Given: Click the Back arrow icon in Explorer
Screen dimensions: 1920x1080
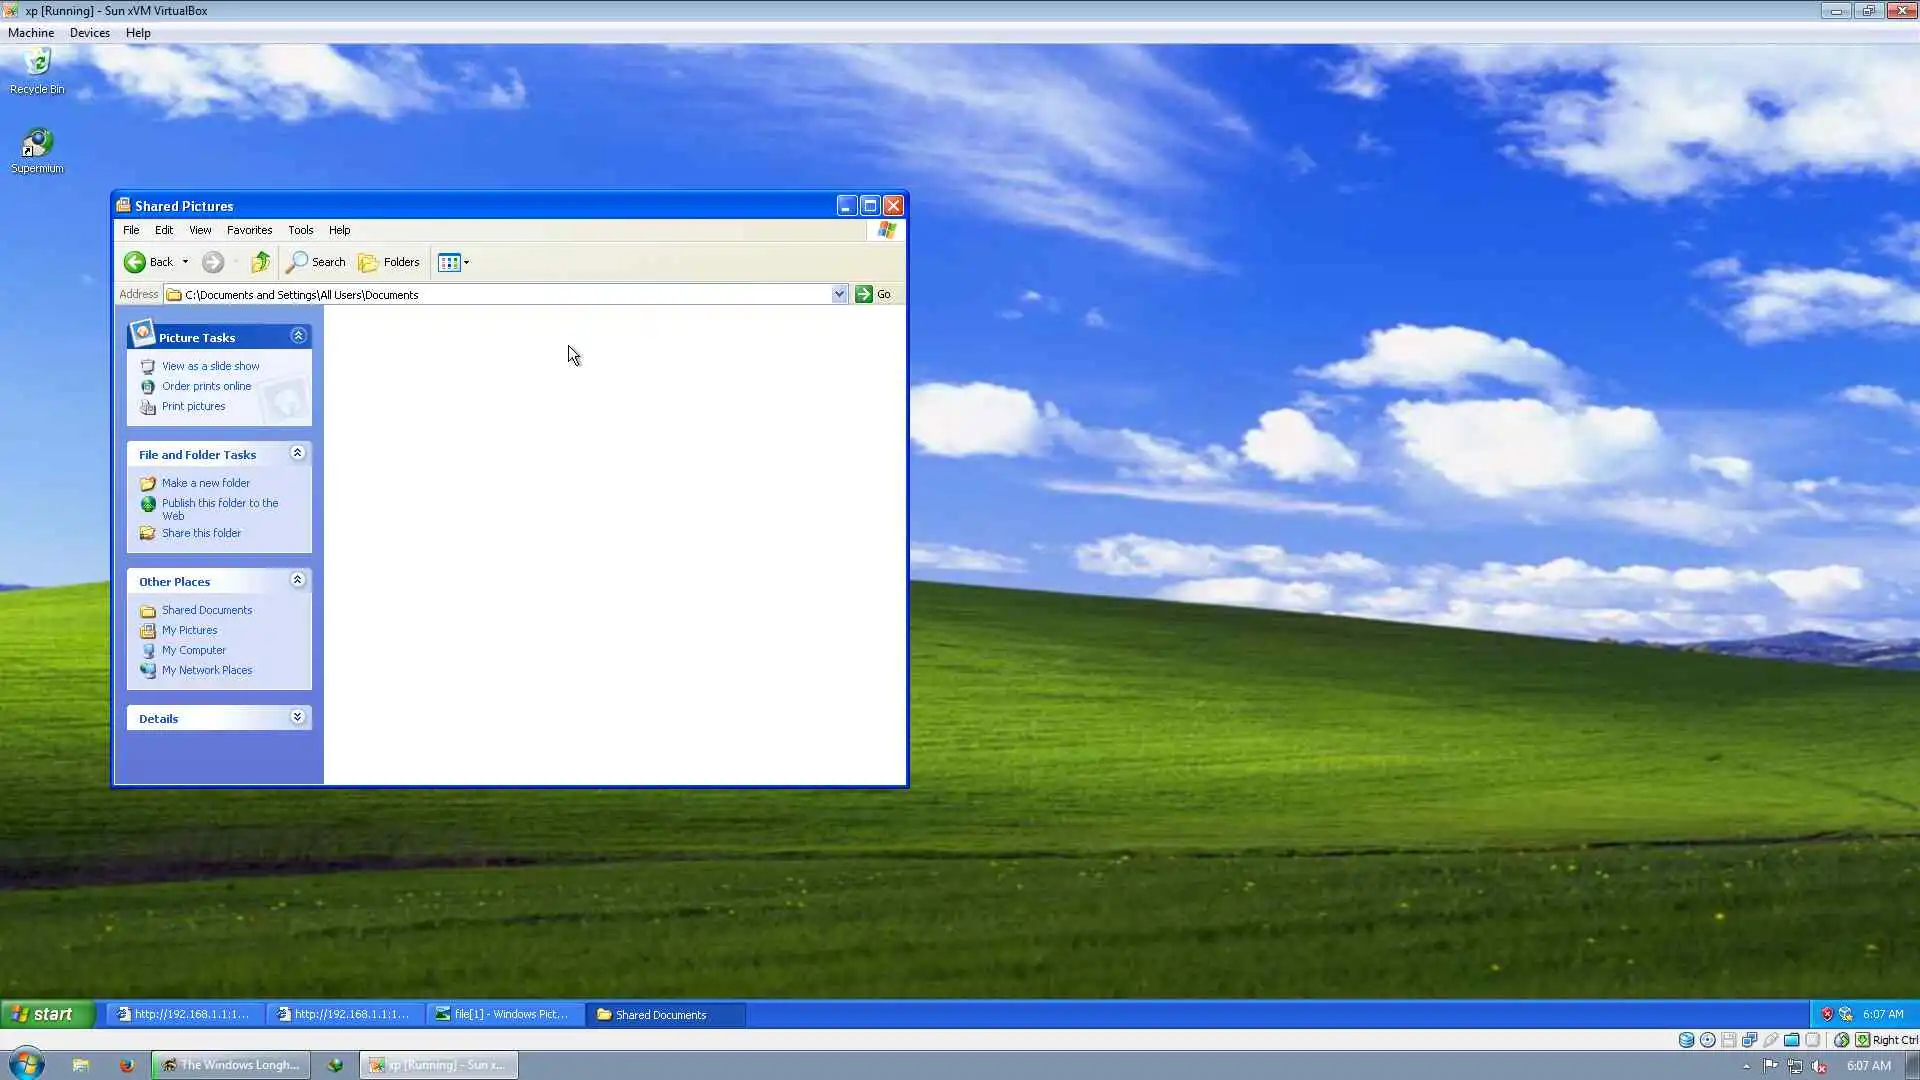Looking at the screenshot, I should pos(135,262).
